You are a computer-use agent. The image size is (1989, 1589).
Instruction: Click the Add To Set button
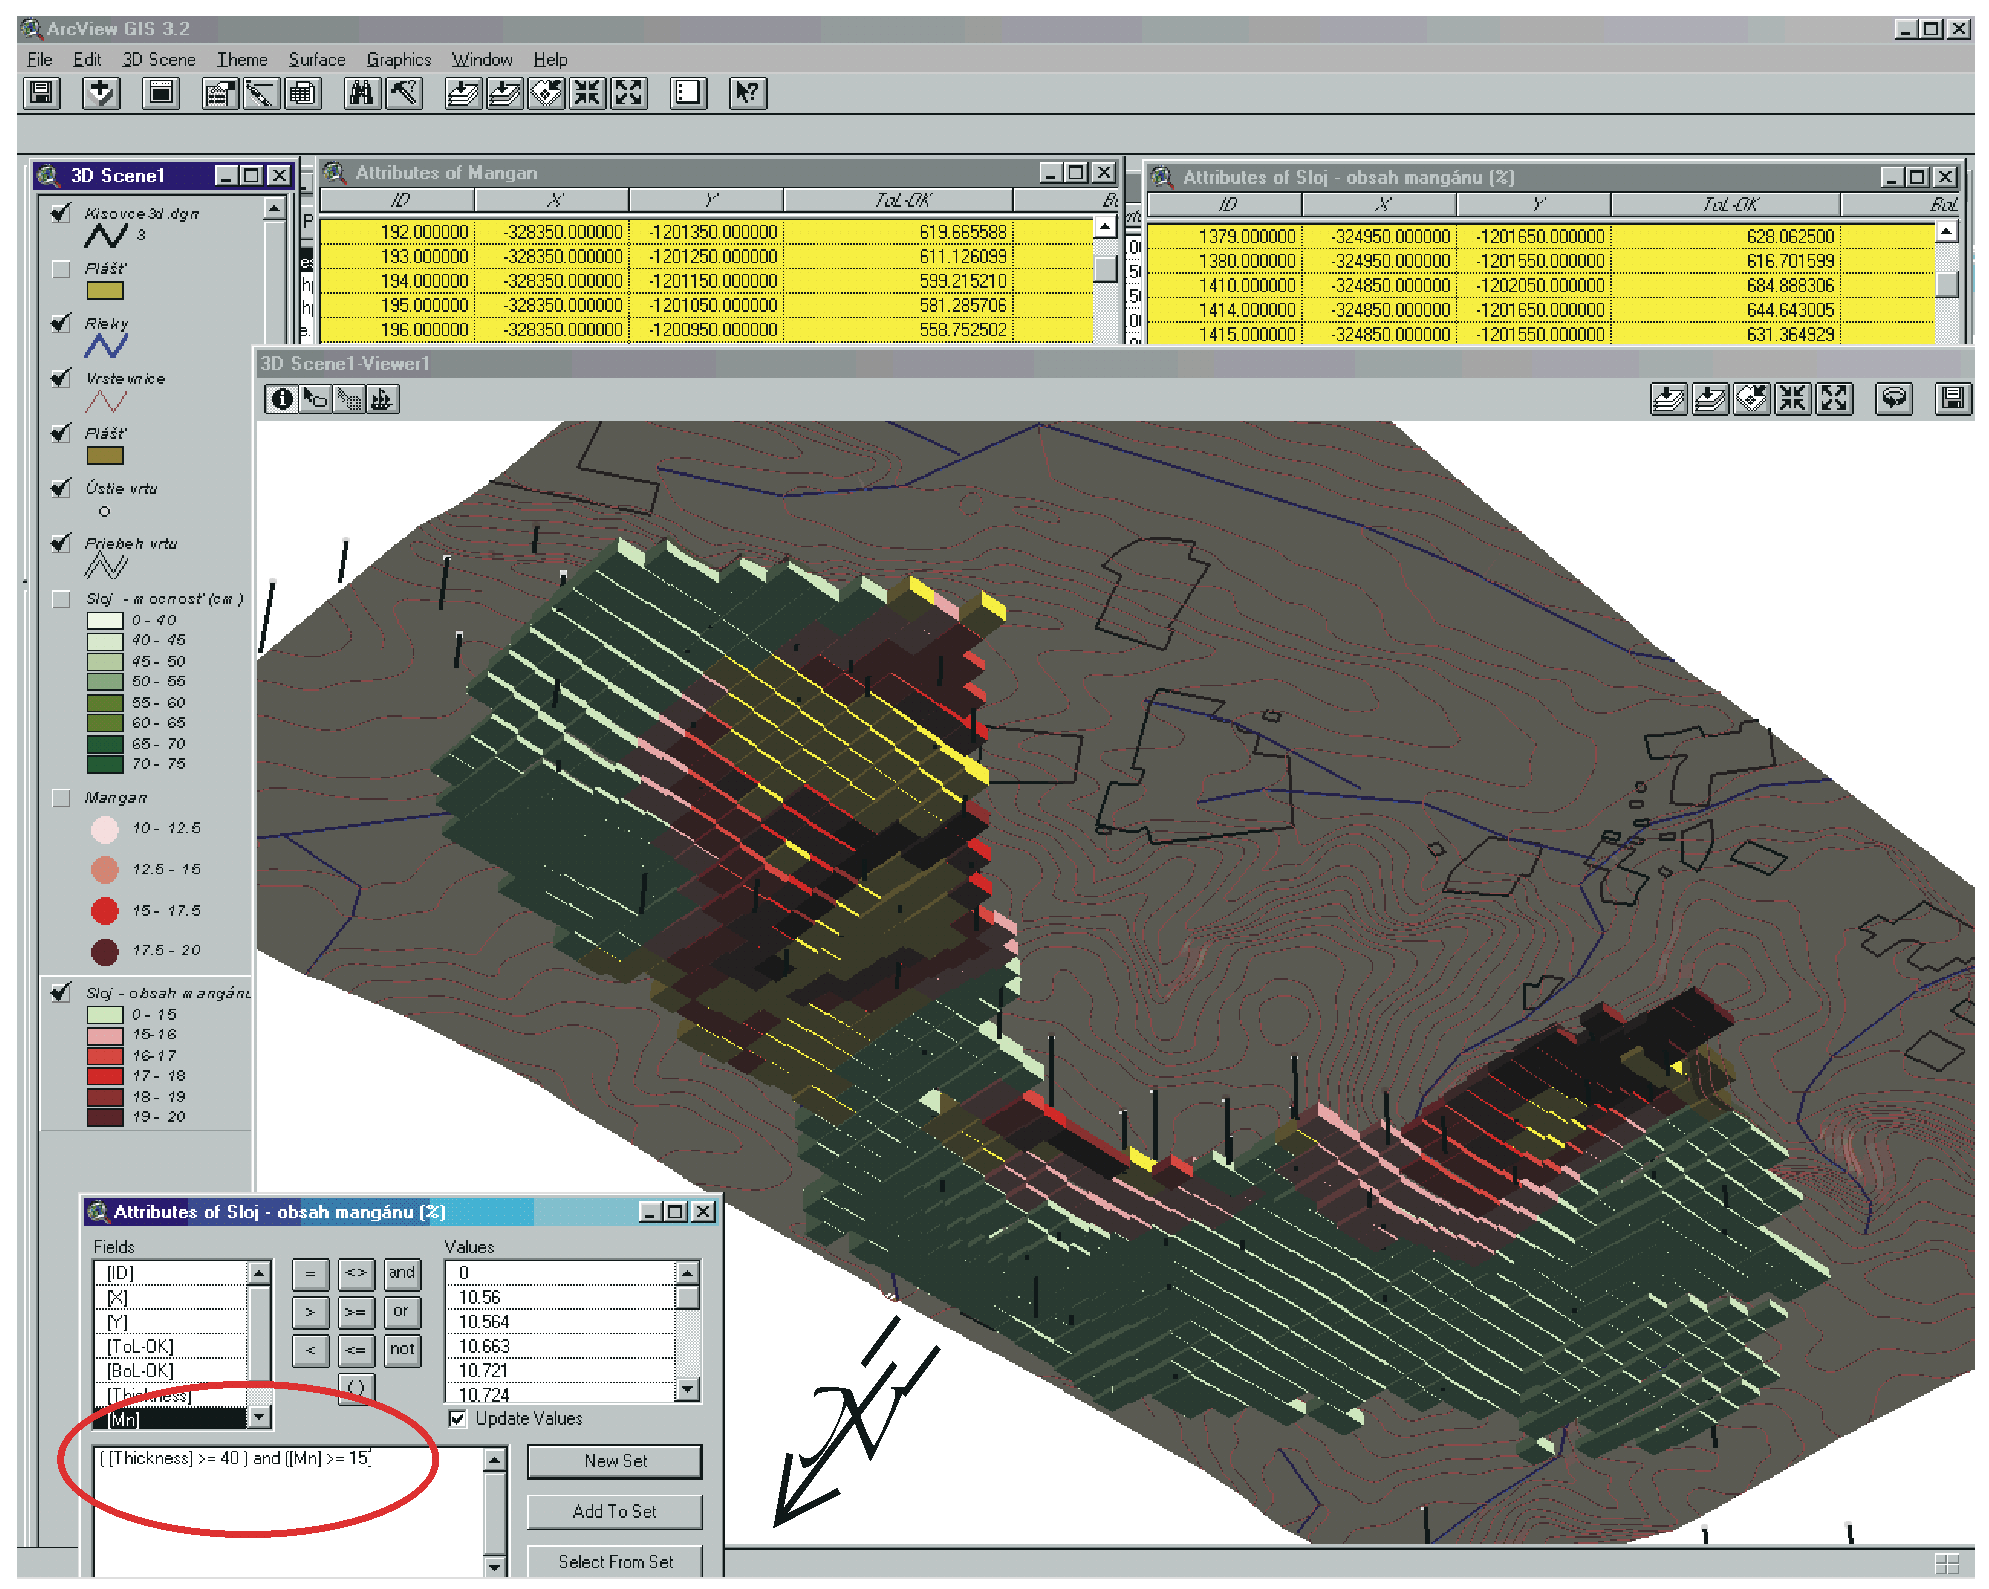(614, 1512)
